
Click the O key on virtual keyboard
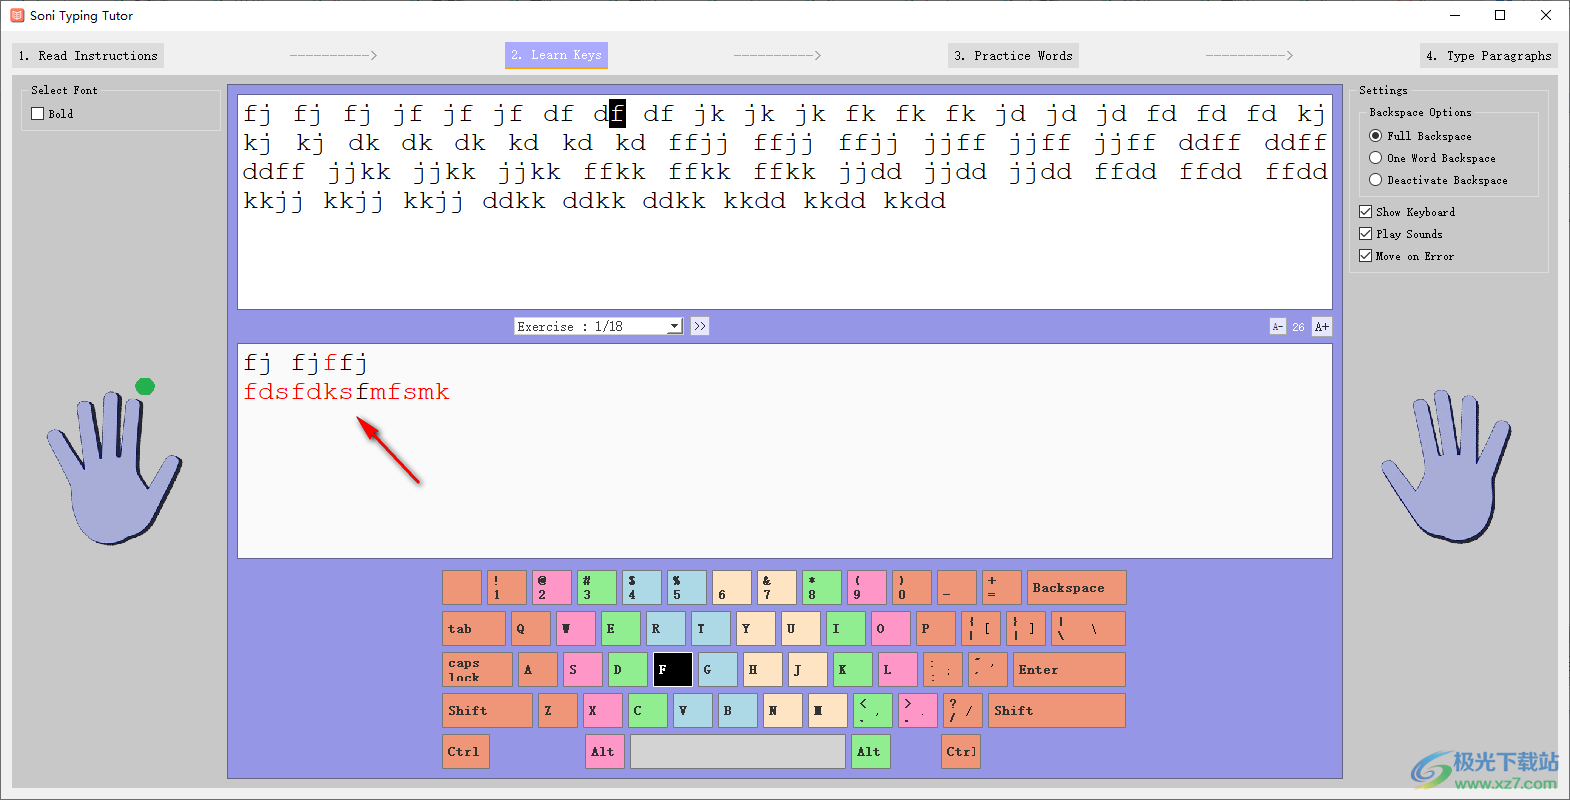[x=891, y=629]
